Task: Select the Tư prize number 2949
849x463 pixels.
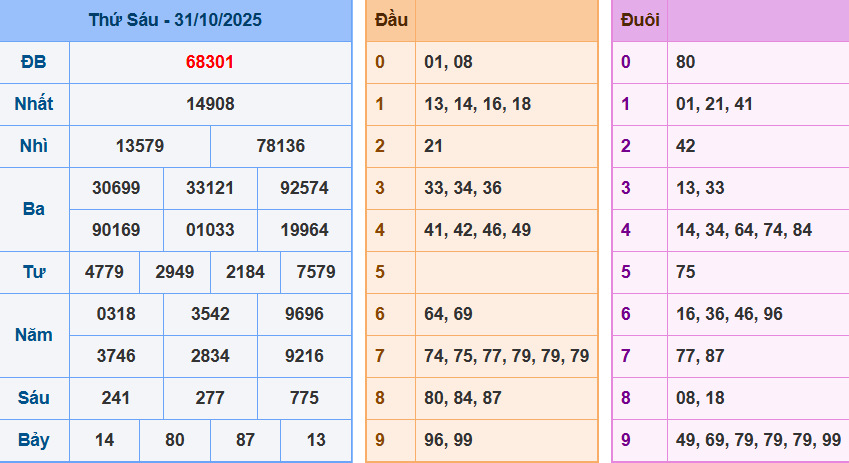Action: click(x=174, y=272)
